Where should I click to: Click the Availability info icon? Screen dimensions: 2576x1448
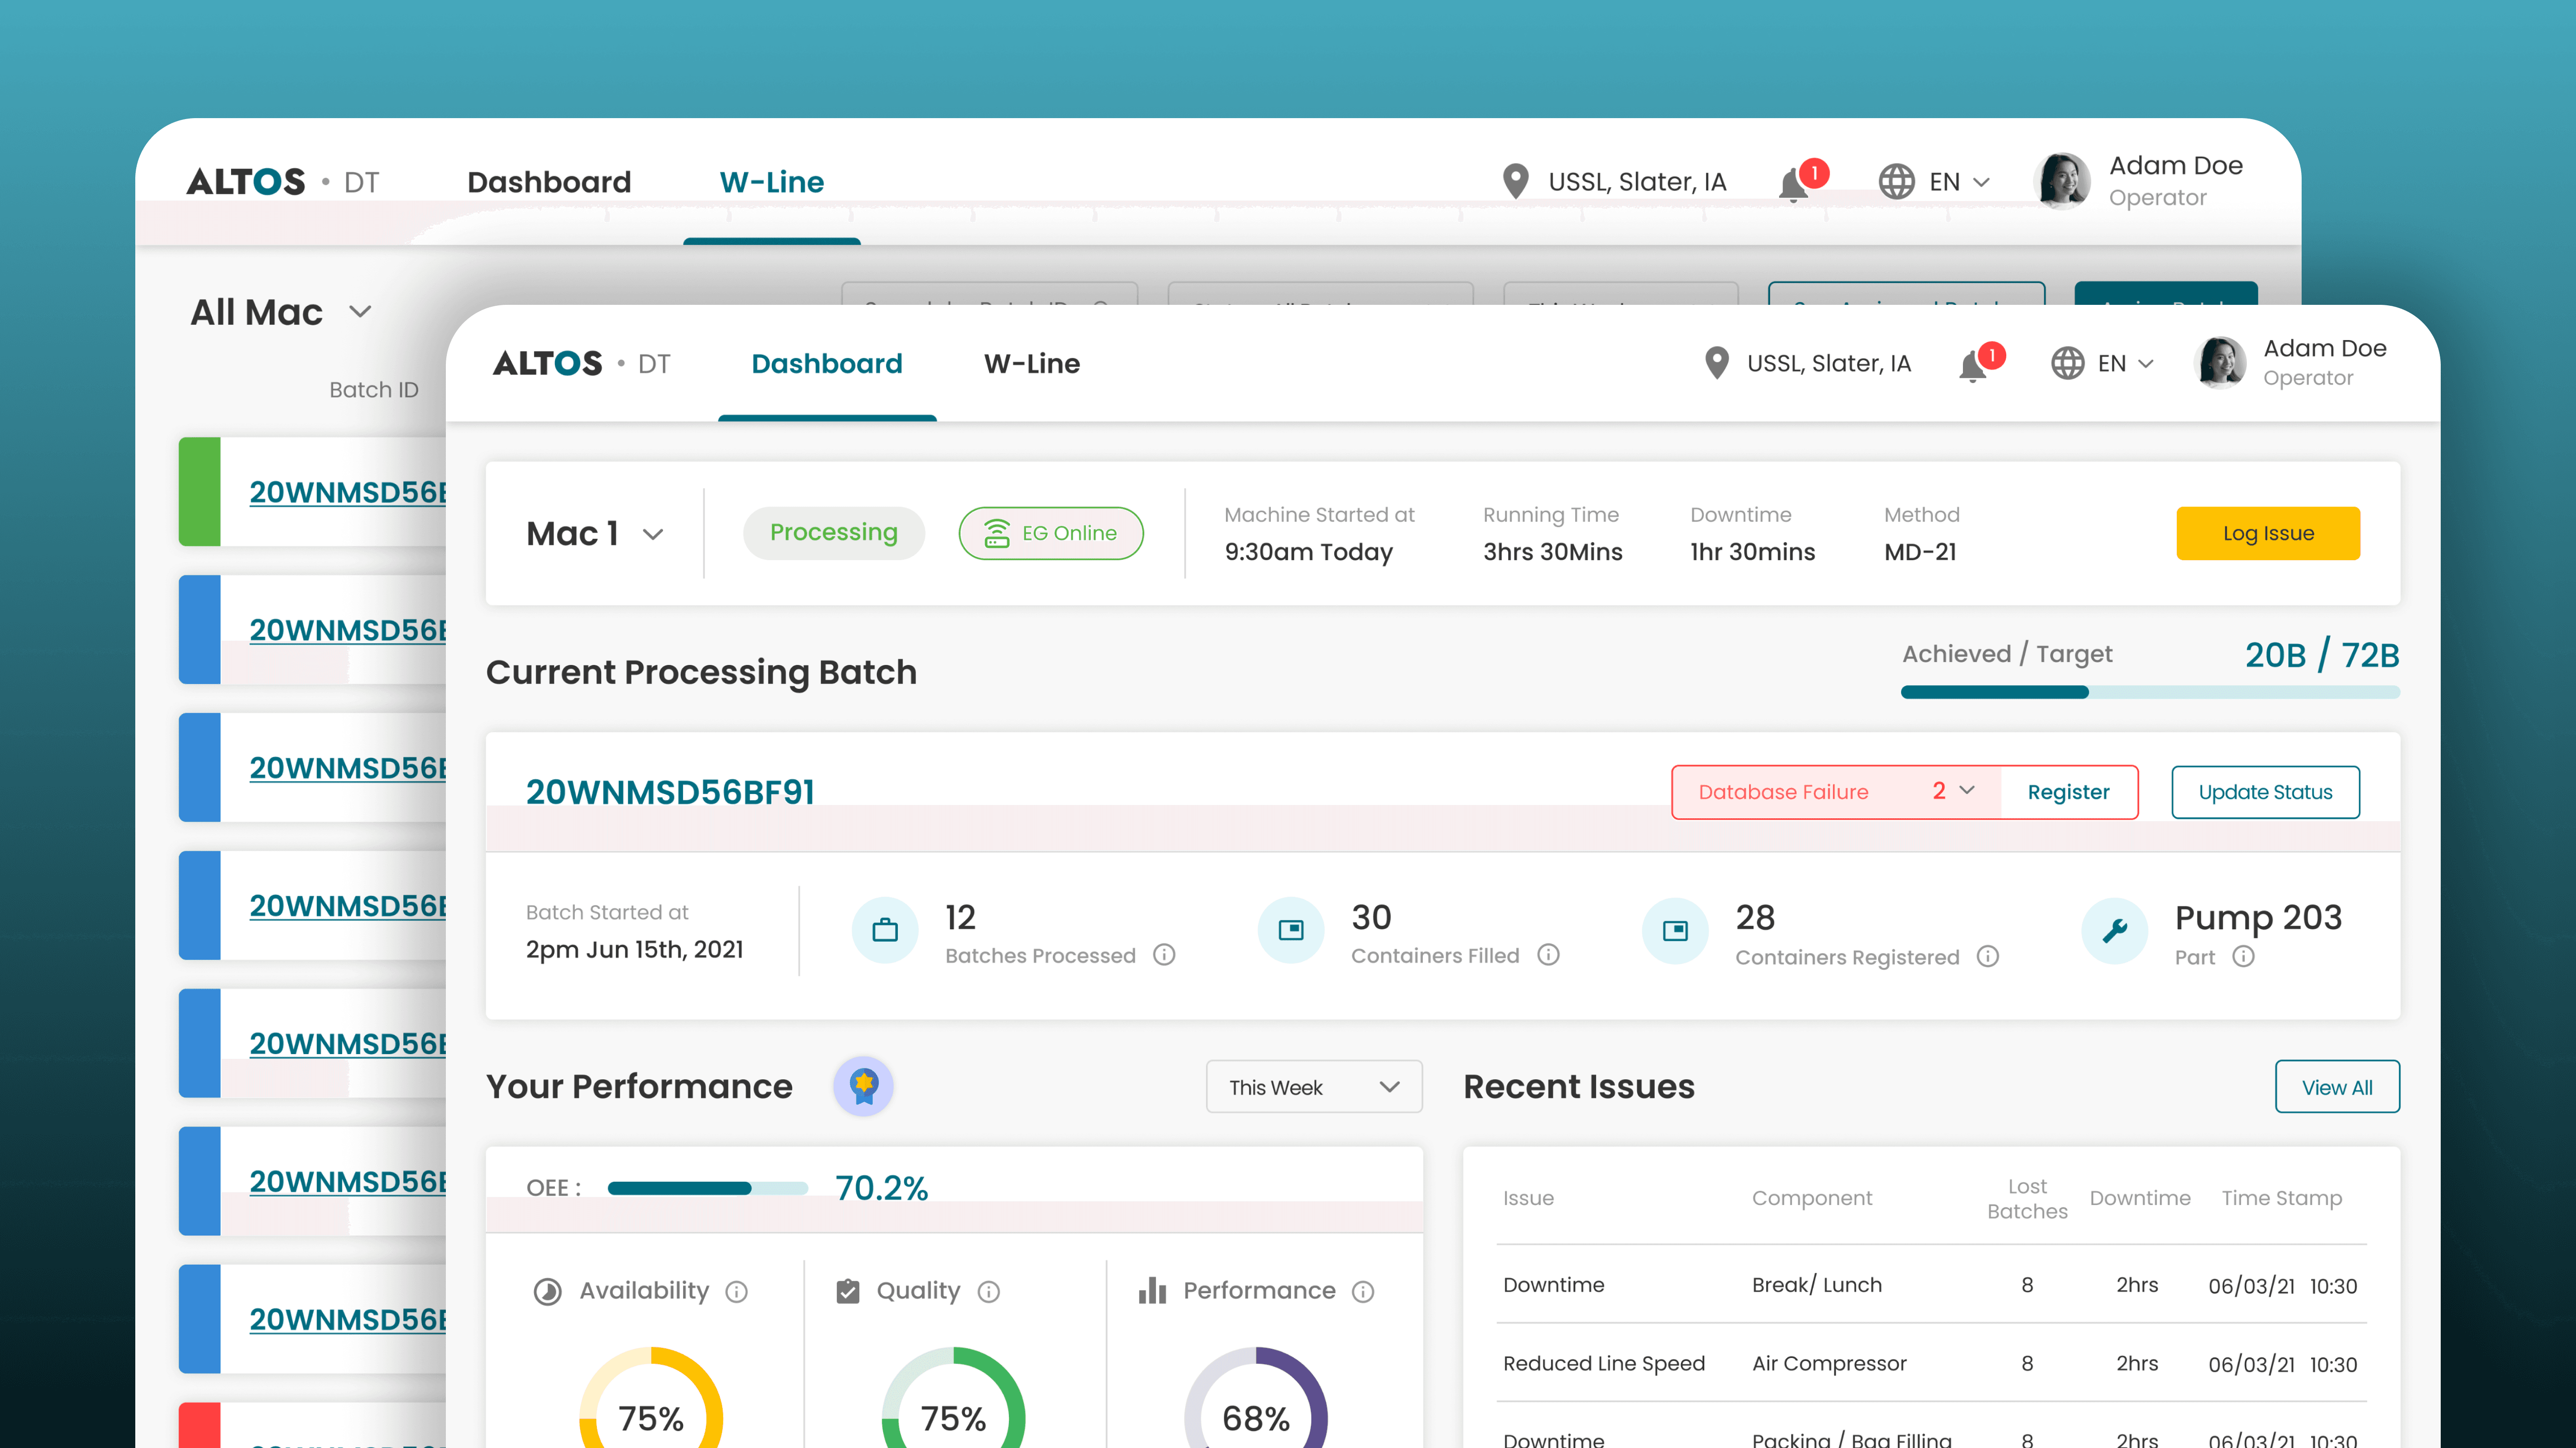click(737, 1292)
